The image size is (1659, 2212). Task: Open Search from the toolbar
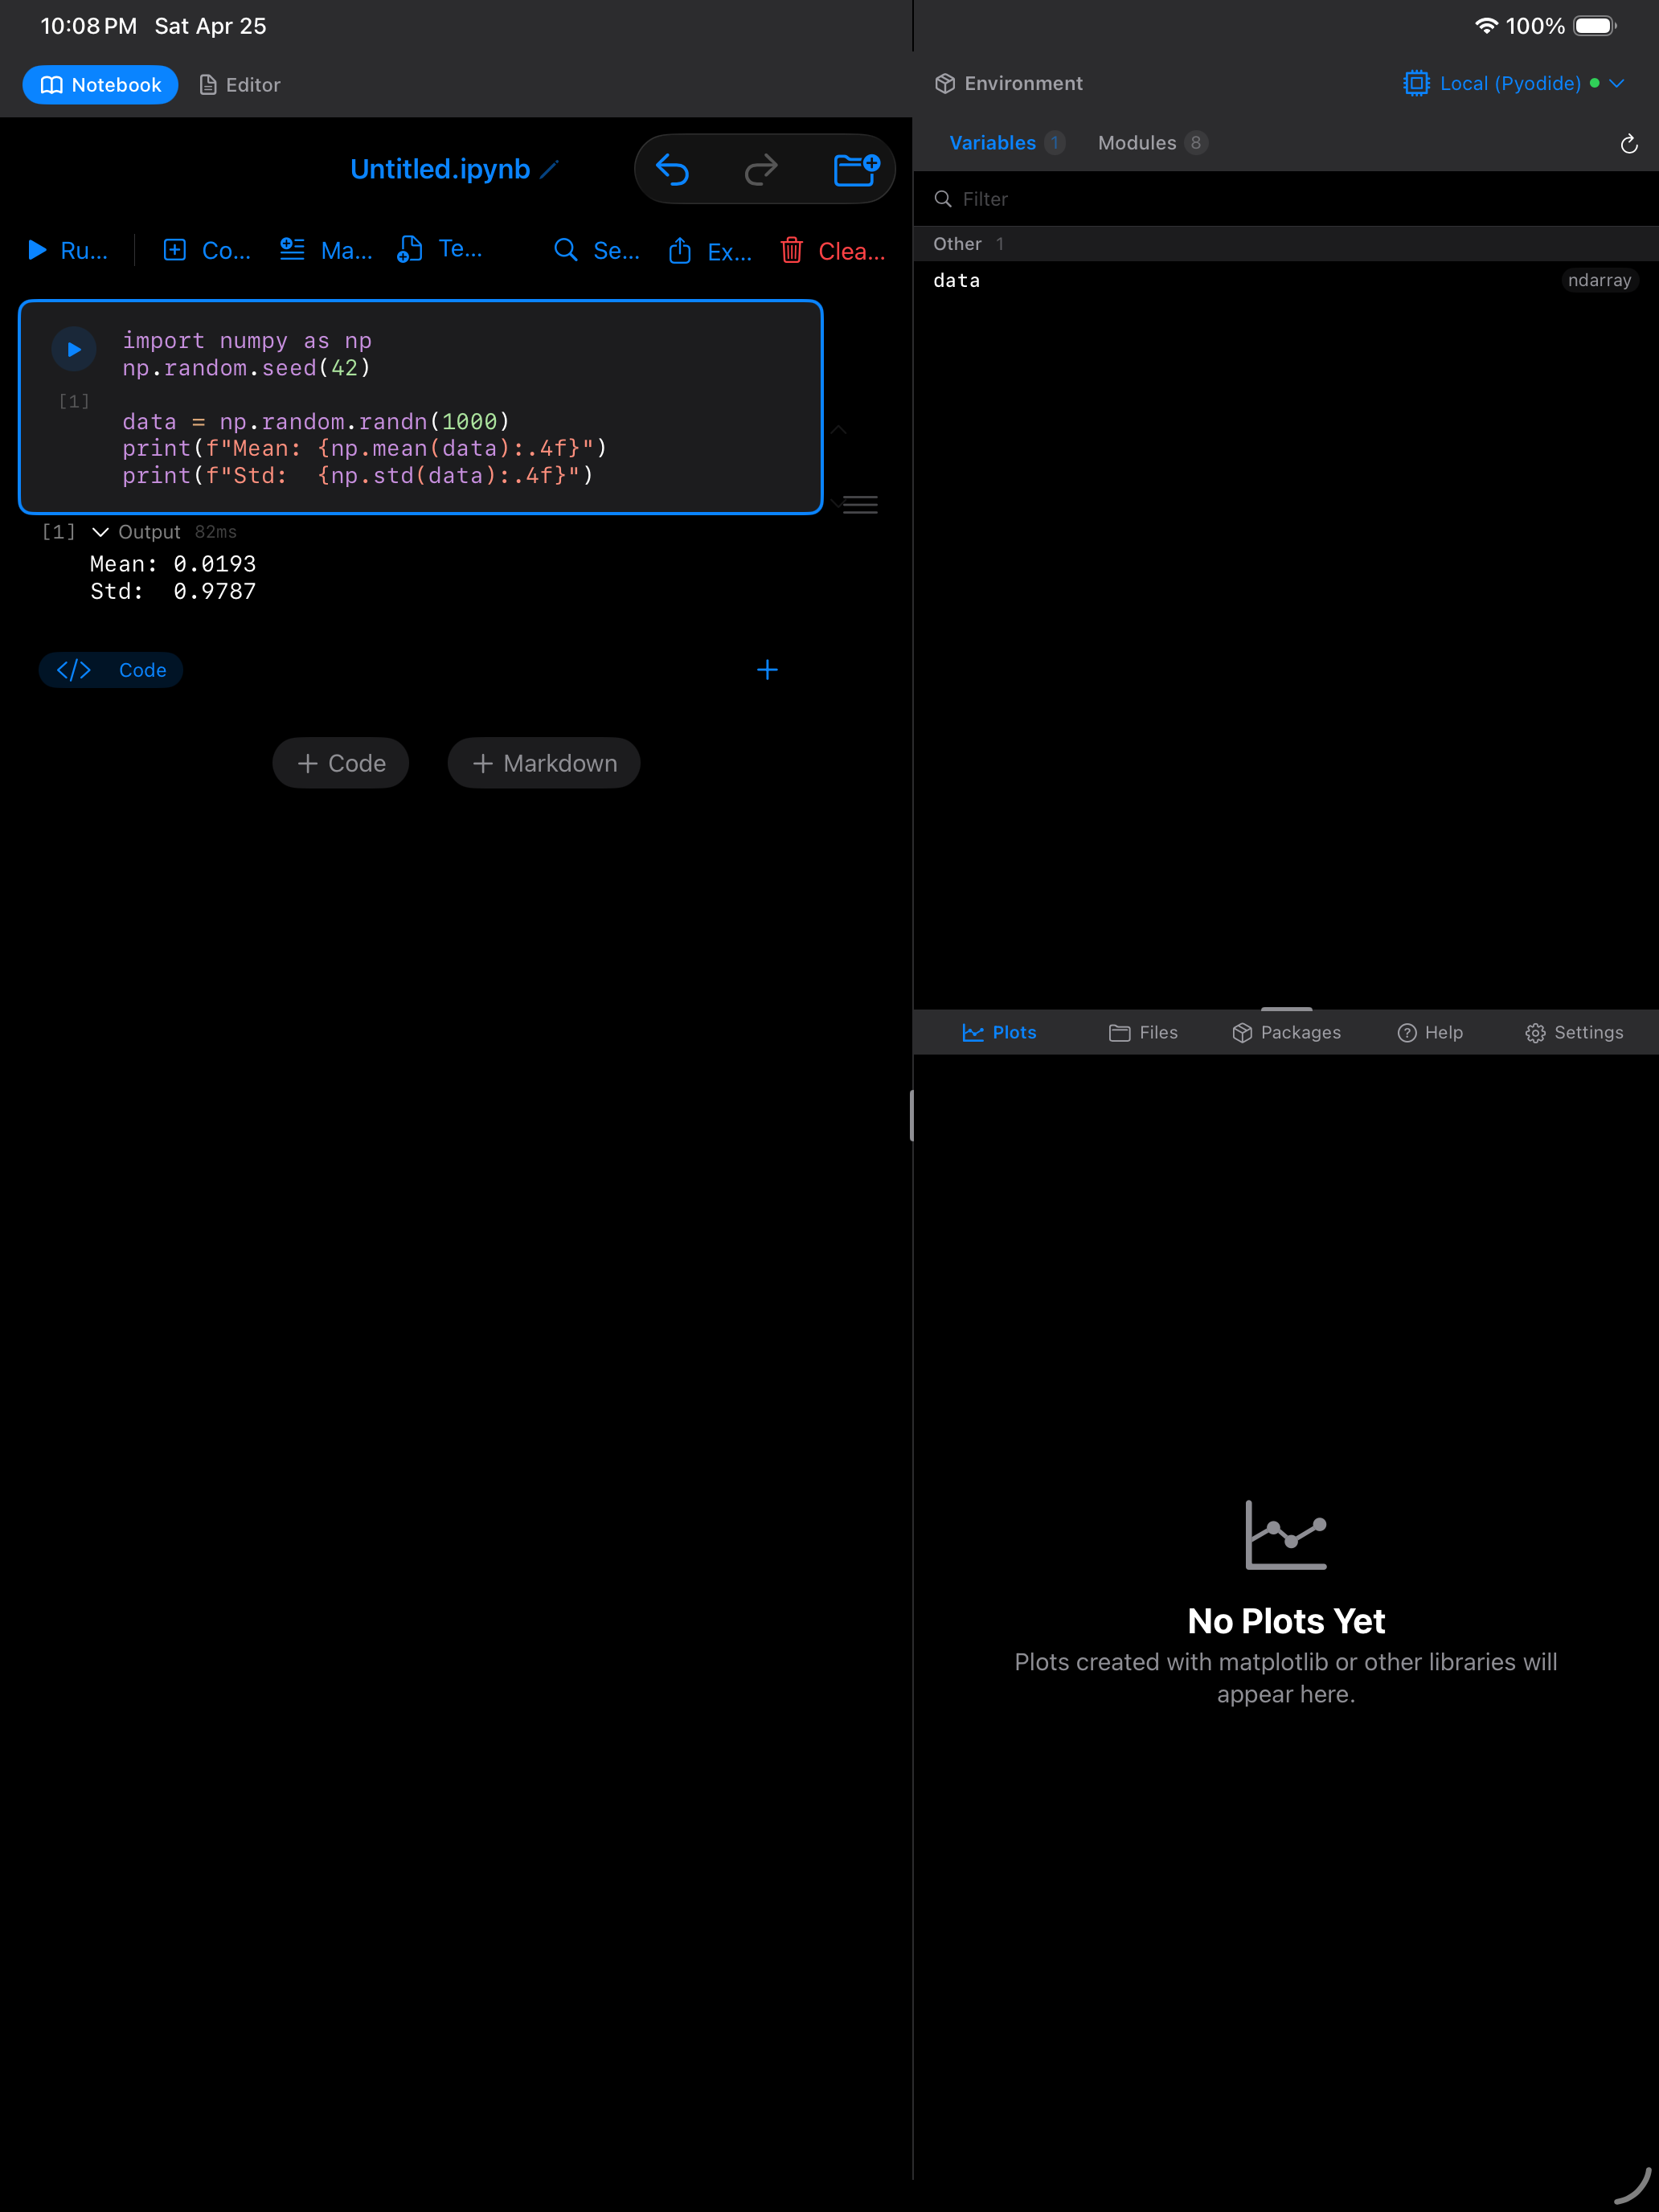pos(597,250)
